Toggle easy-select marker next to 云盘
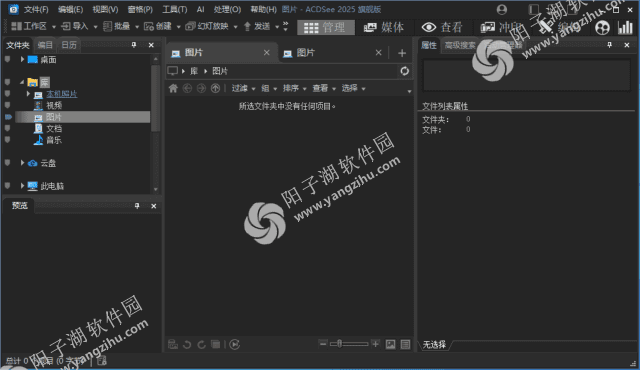Image resolution: width=640 pixels, height=370 pixels. (x=7, y=163)
